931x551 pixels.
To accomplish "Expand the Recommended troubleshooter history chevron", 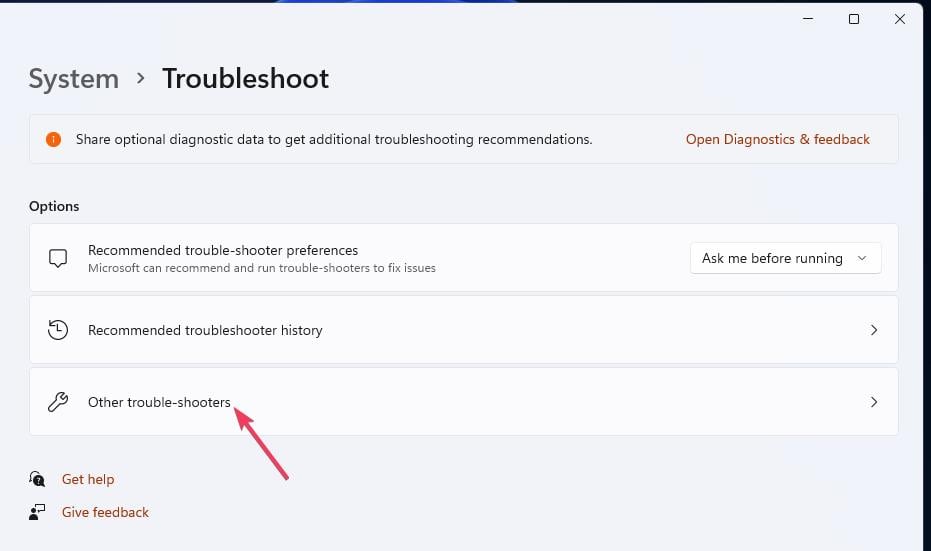I will (873, 330).
